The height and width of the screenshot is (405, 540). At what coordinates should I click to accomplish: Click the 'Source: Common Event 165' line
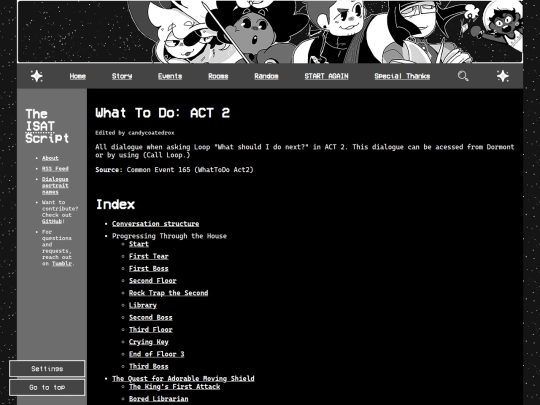[x=174, y=170]
